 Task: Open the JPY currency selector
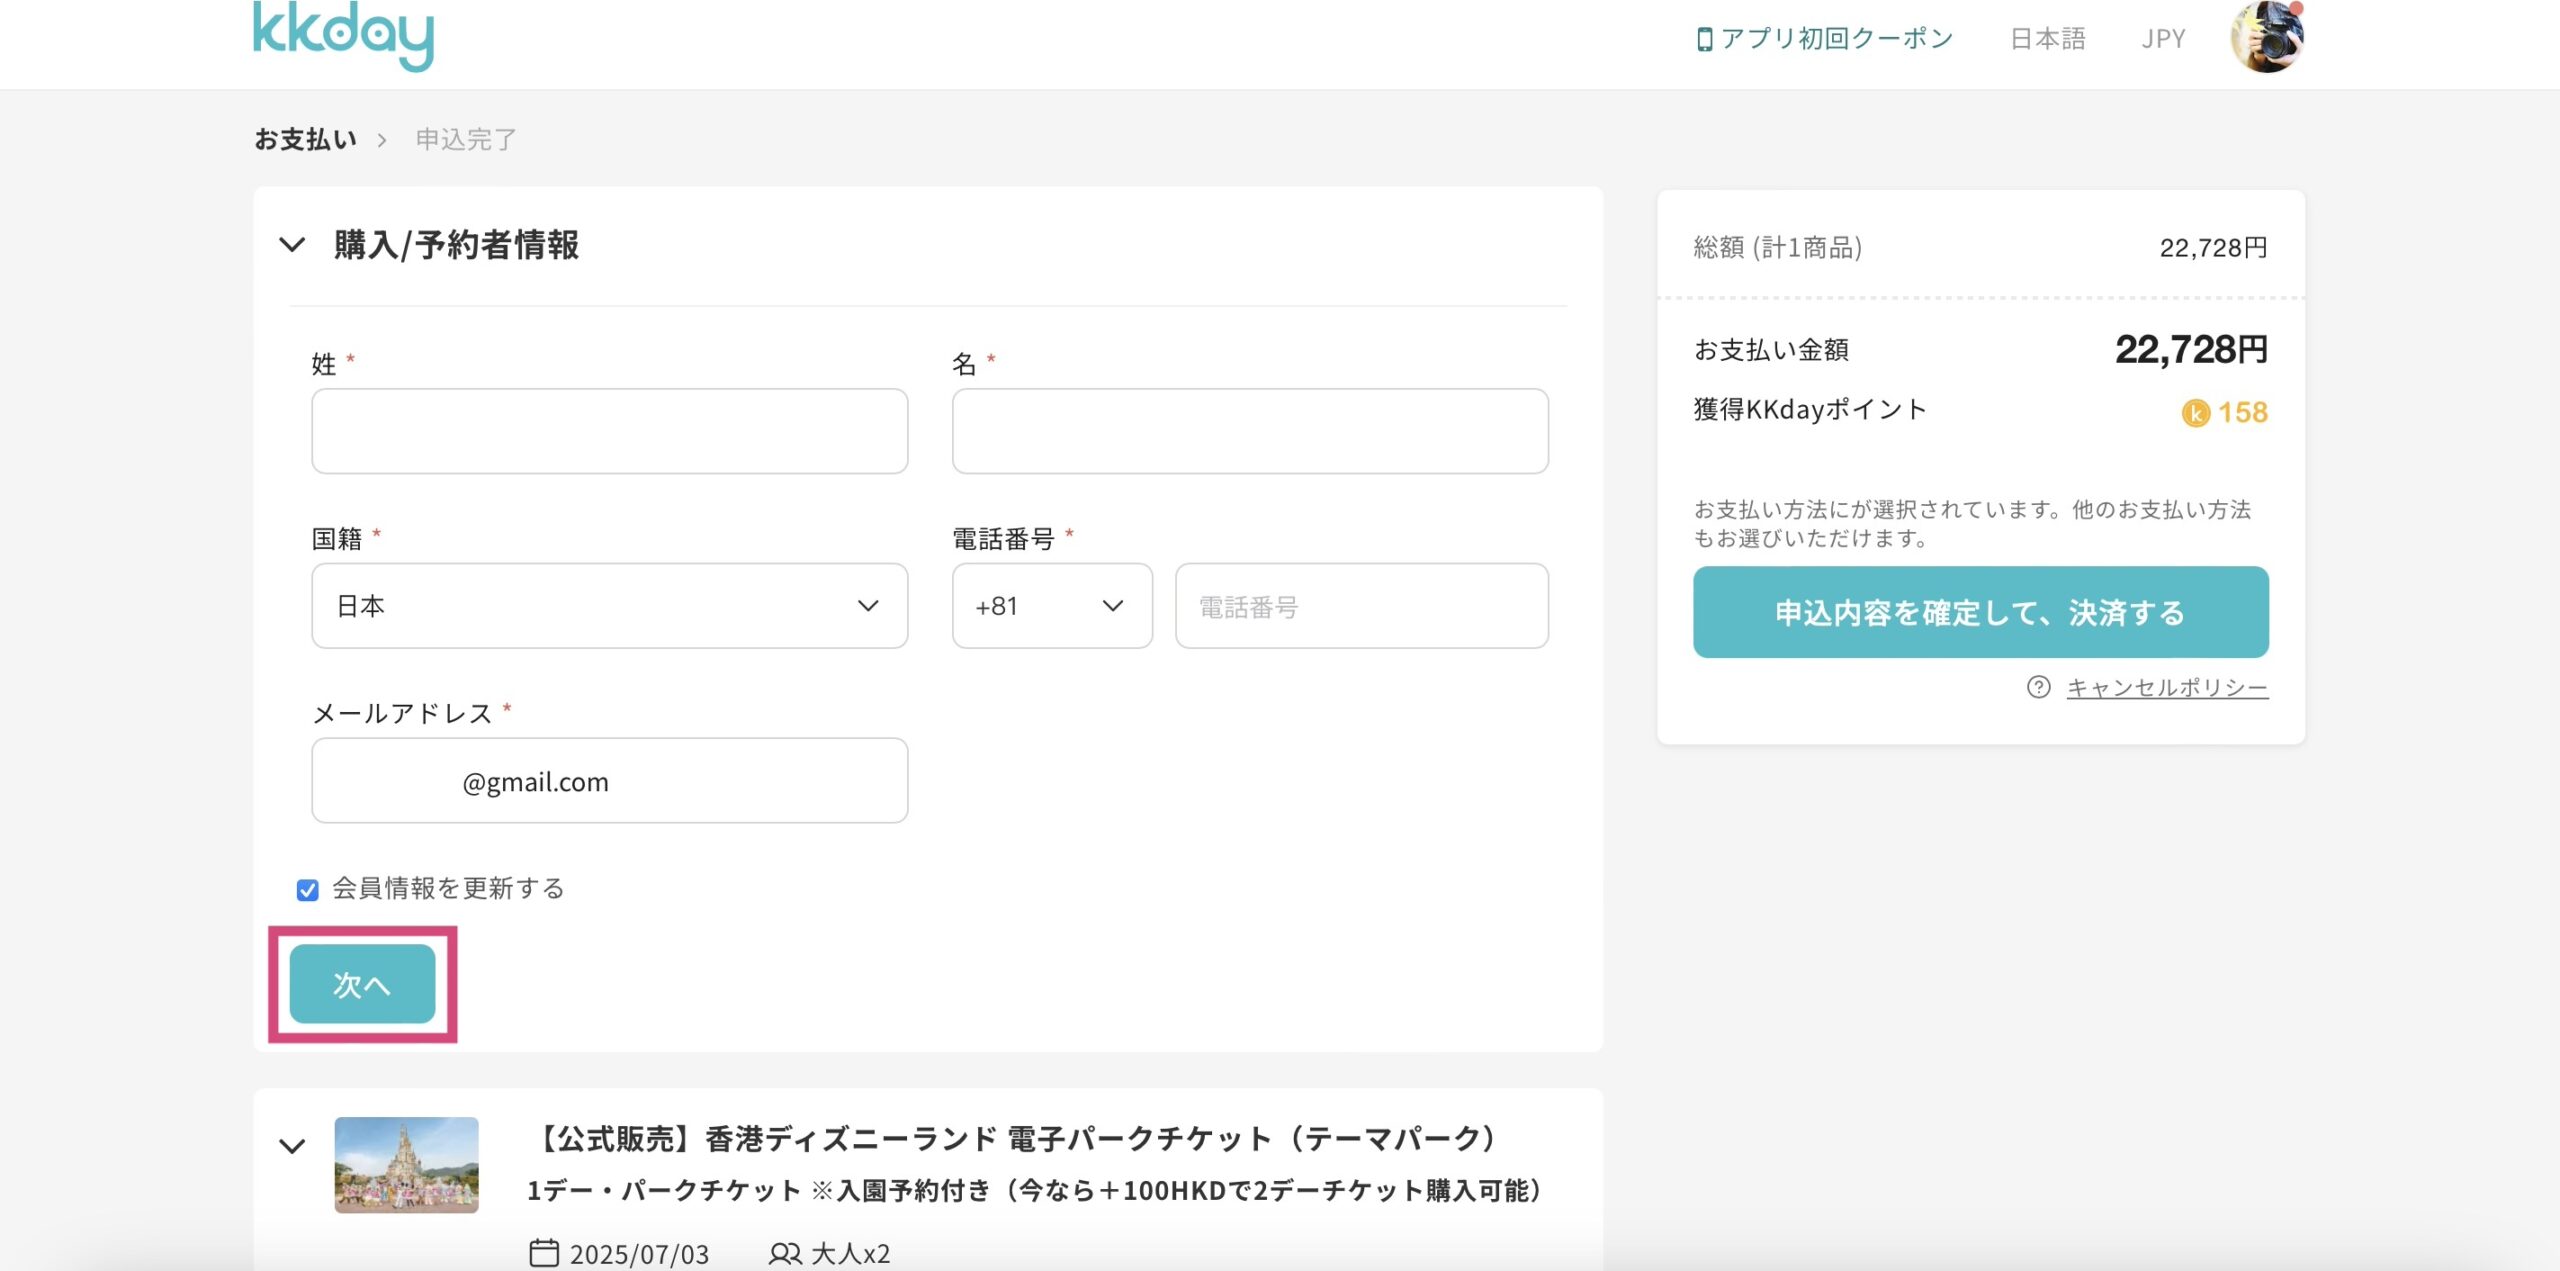click(x=2163, y=39)
